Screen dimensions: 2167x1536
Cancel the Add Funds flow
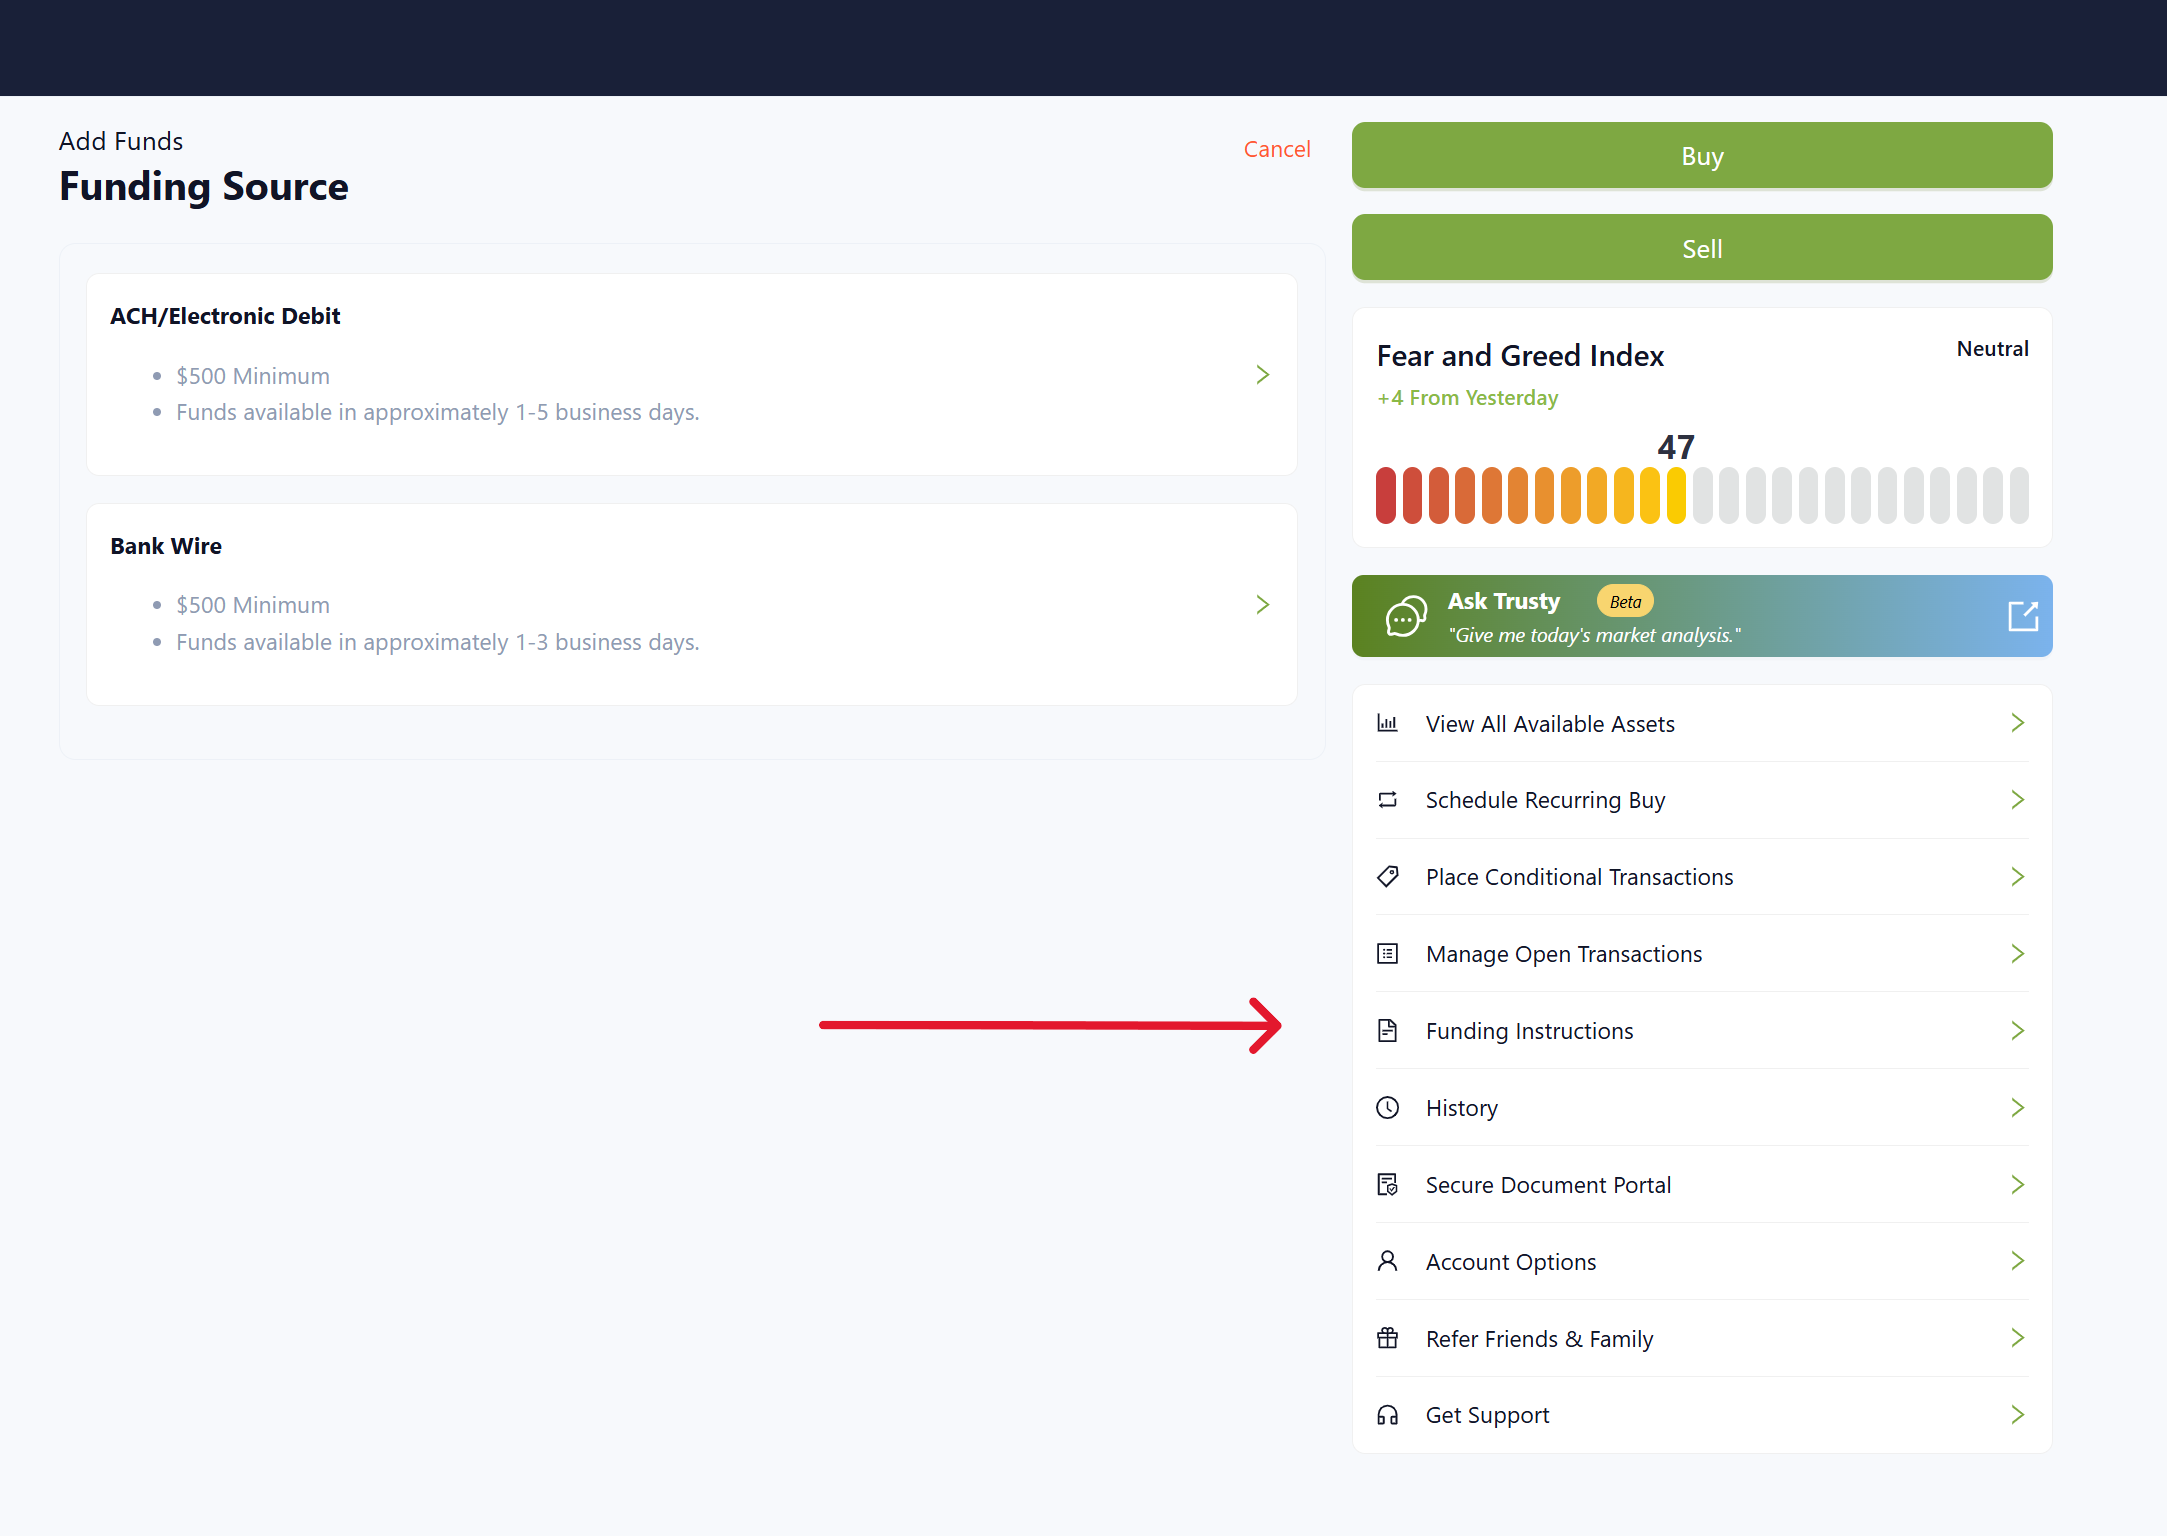pyautogui.click(x=1276, y=149)
